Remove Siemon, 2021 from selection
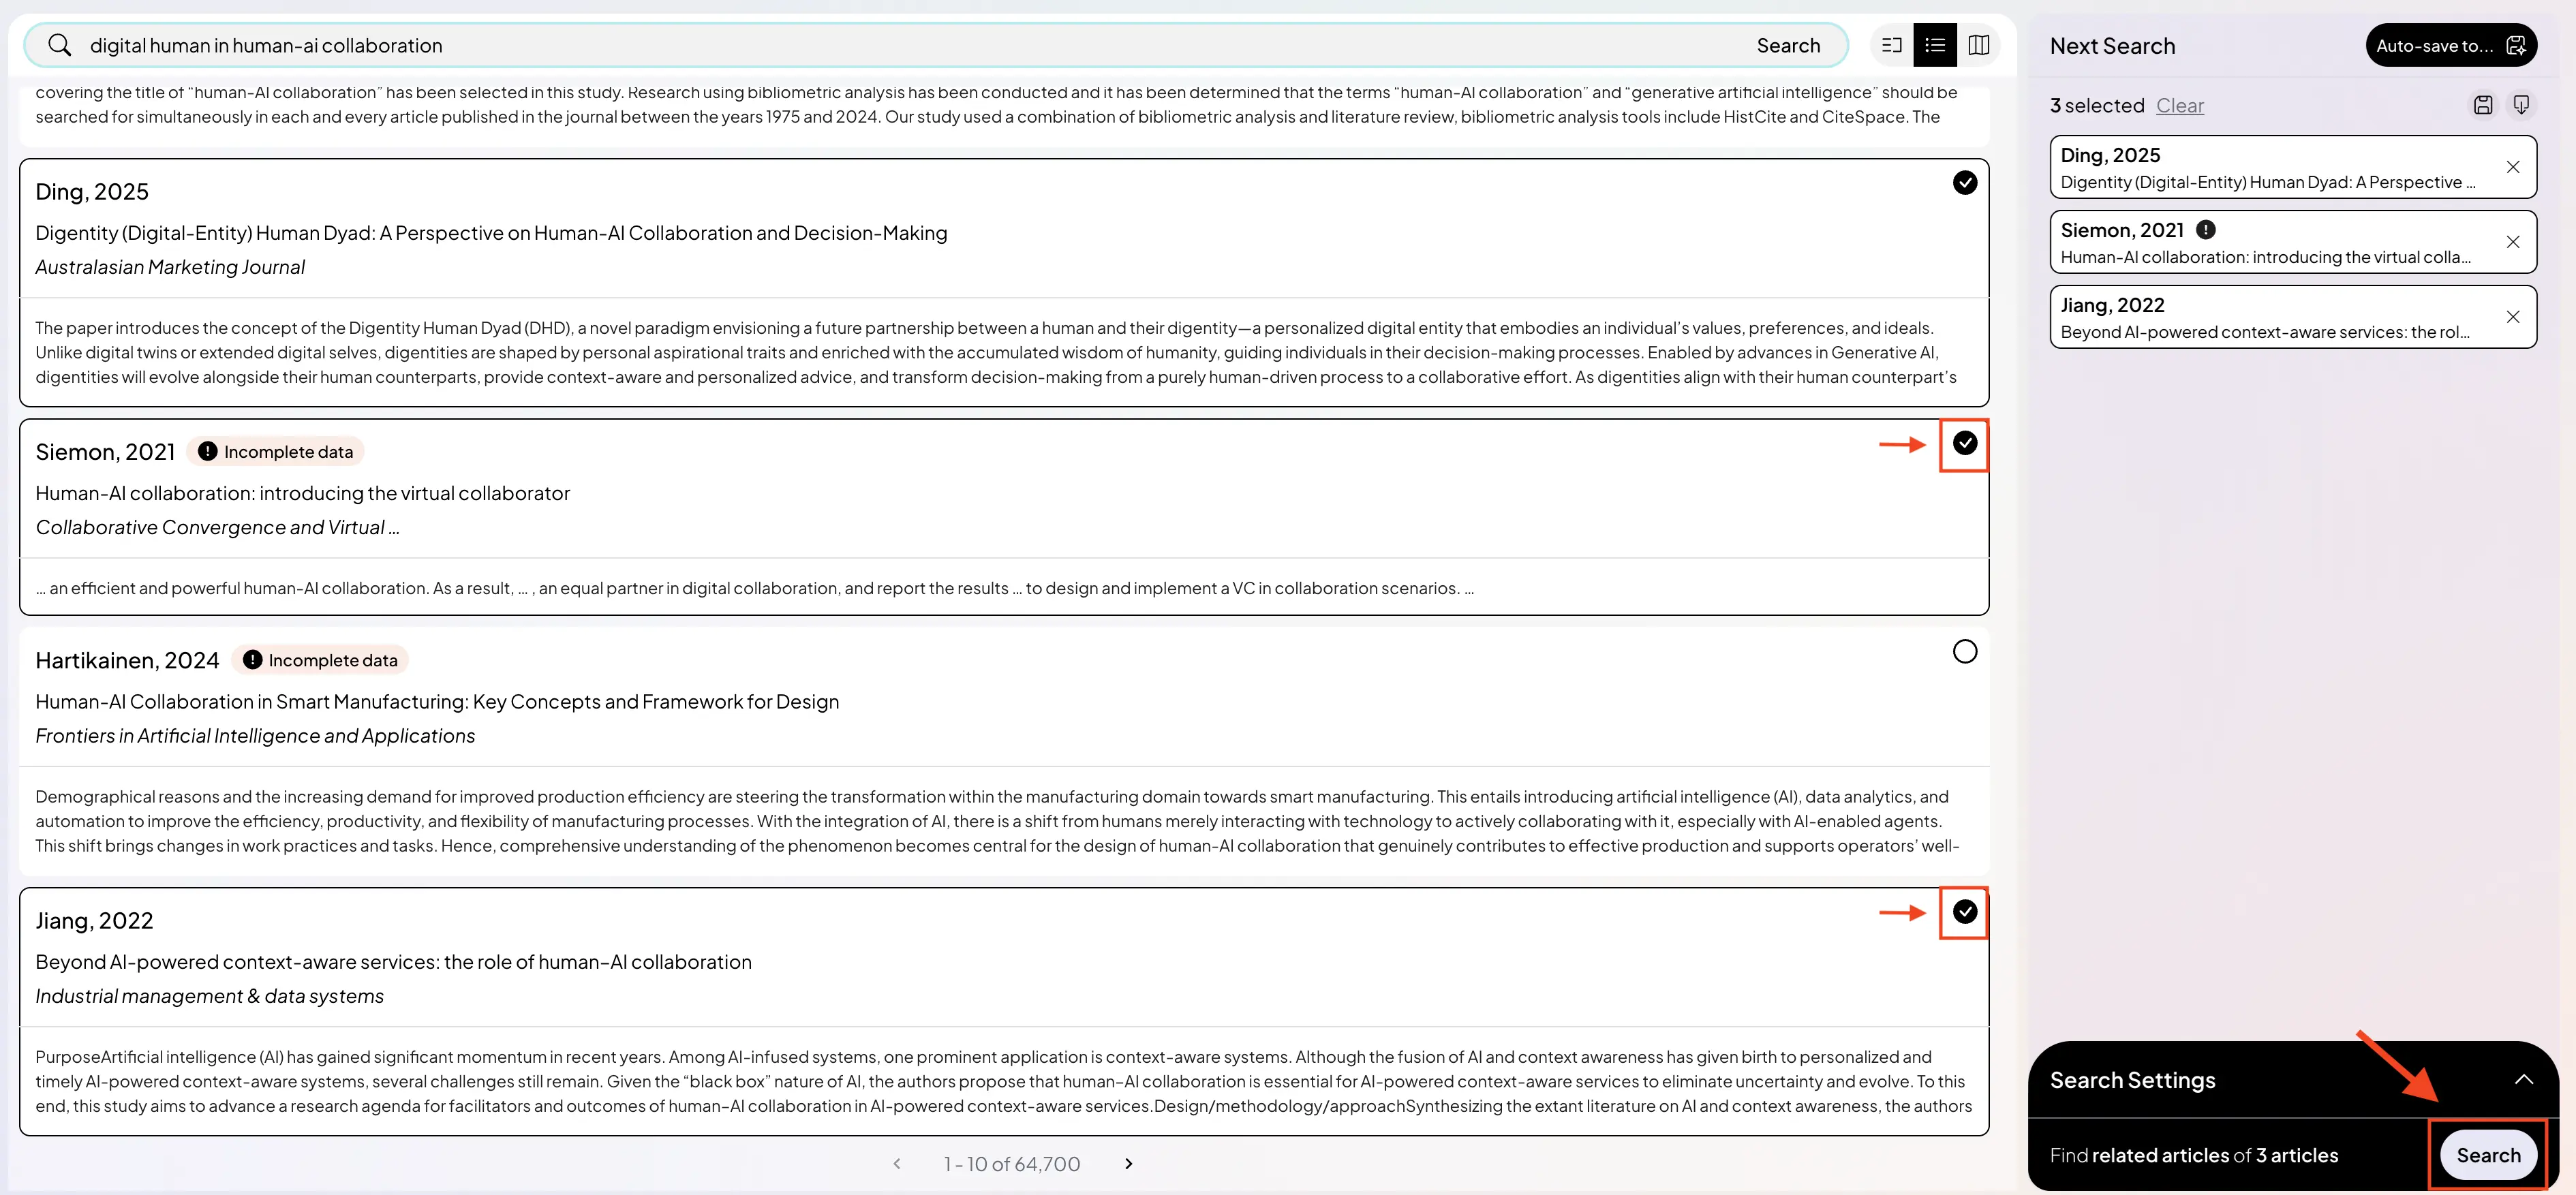Viewport: 2576px width, 1195px height. [2512, 242]
